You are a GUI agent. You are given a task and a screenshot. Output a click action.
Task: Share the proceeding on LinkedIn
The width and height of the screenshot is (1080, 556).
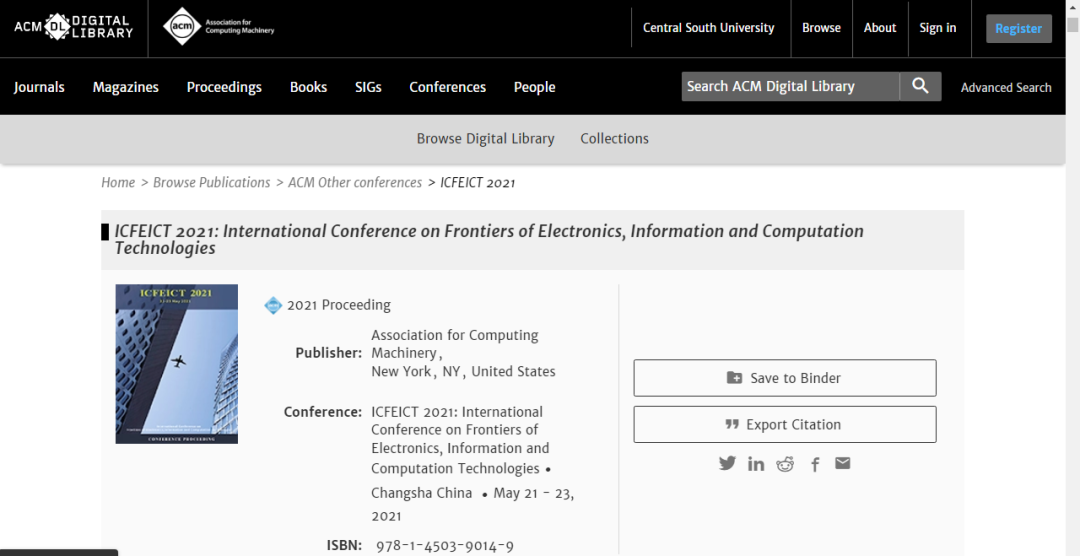(x=756, y=464)
